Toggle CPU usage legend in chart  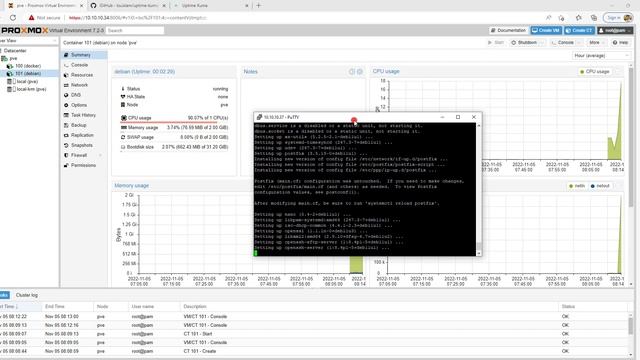pos(594,71)
